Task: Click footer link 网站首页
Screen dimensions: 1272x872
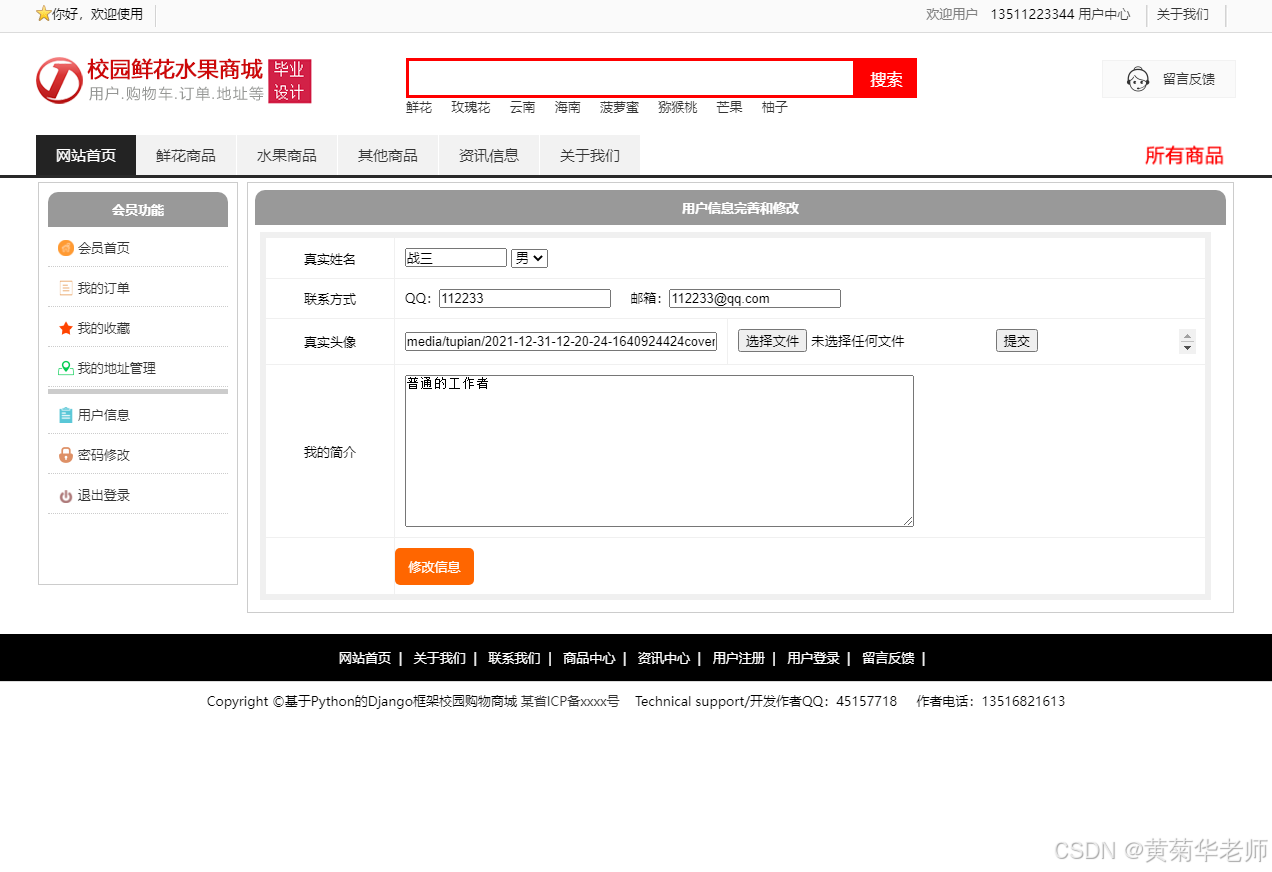Action: coord(365,658)
